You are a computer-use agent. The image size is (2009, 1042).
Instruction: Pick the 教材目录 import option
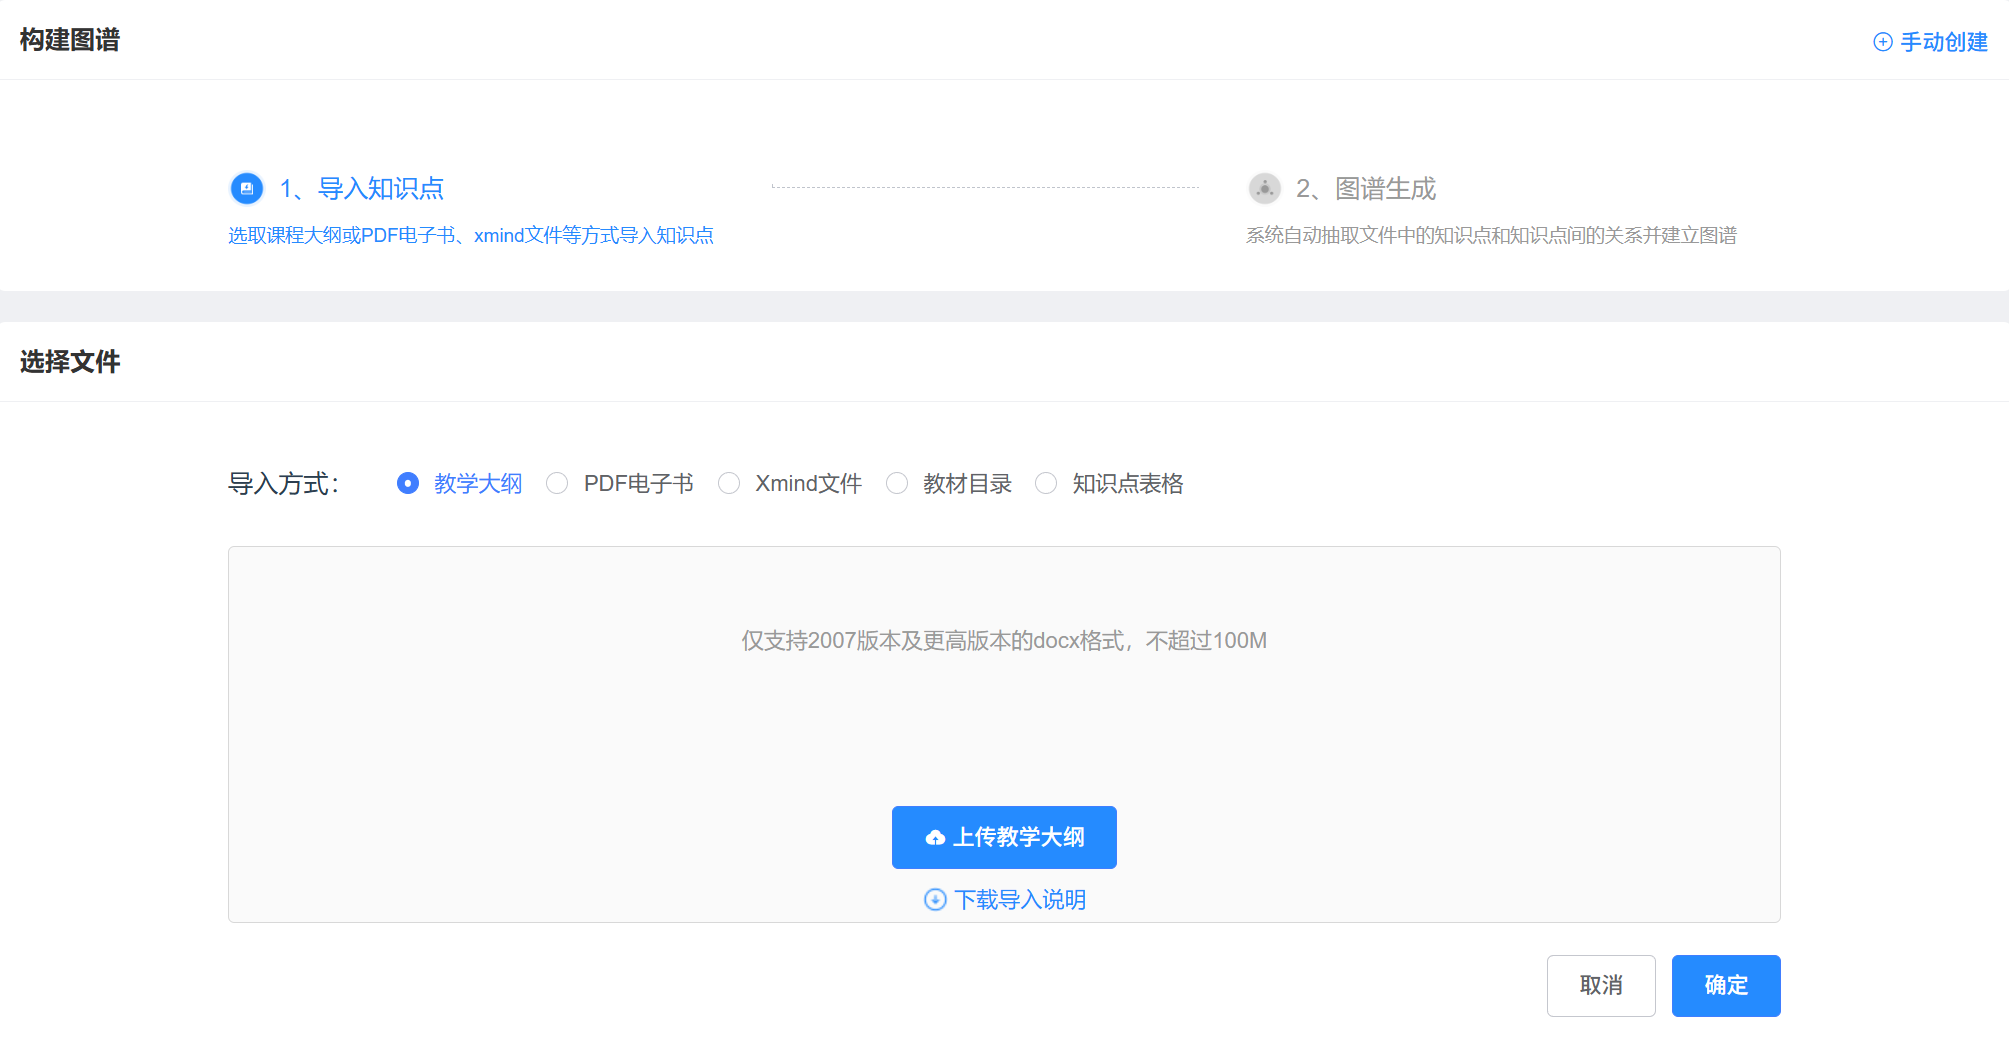pos(897,484)
